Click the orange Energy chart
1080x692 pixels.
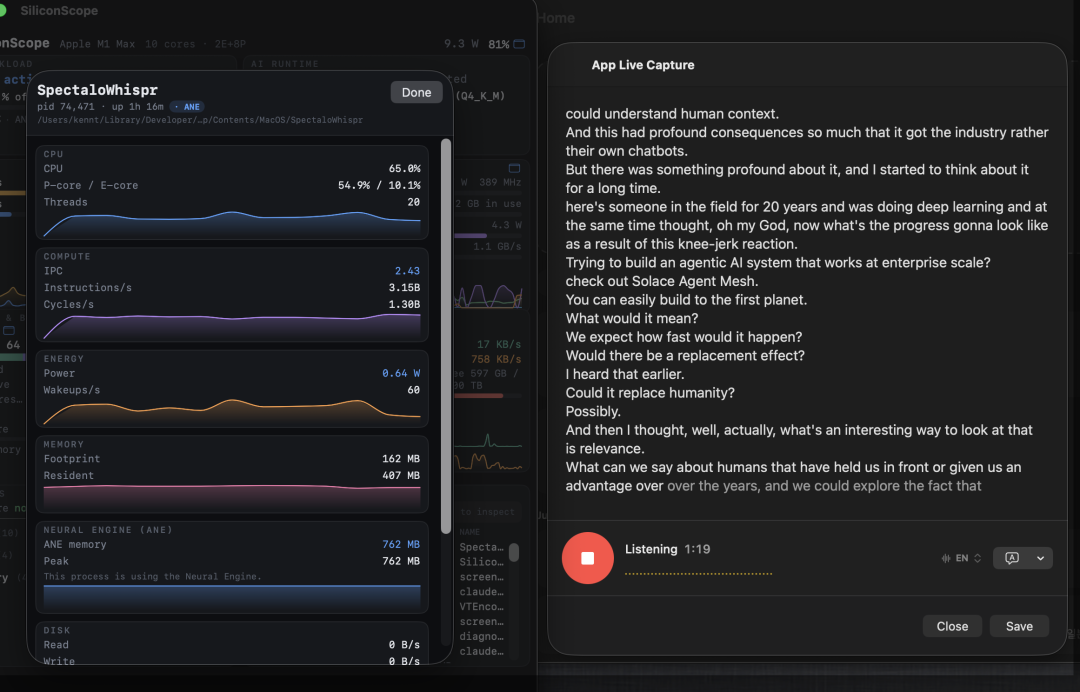tap(232, 412)
